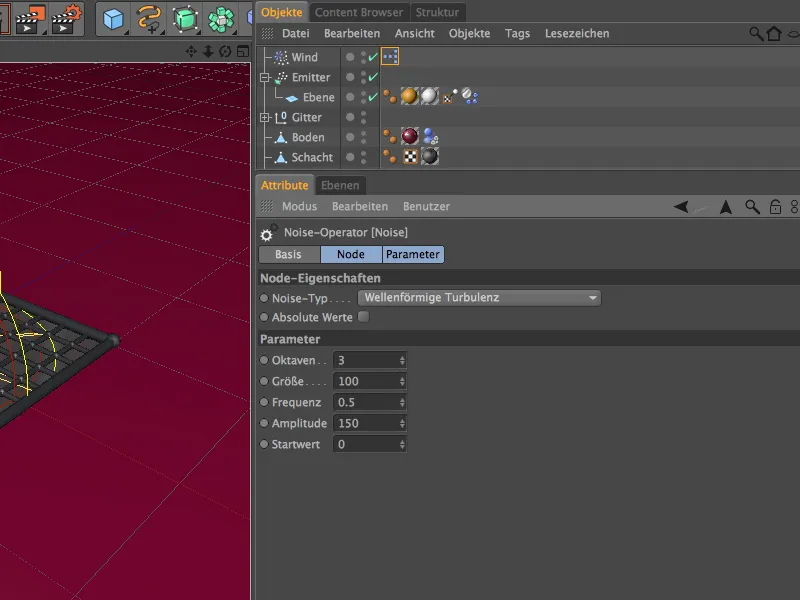This screenshot has width=800, height=600.
Task: Lock the Attribute Manager element
Action: pos(775,207)
